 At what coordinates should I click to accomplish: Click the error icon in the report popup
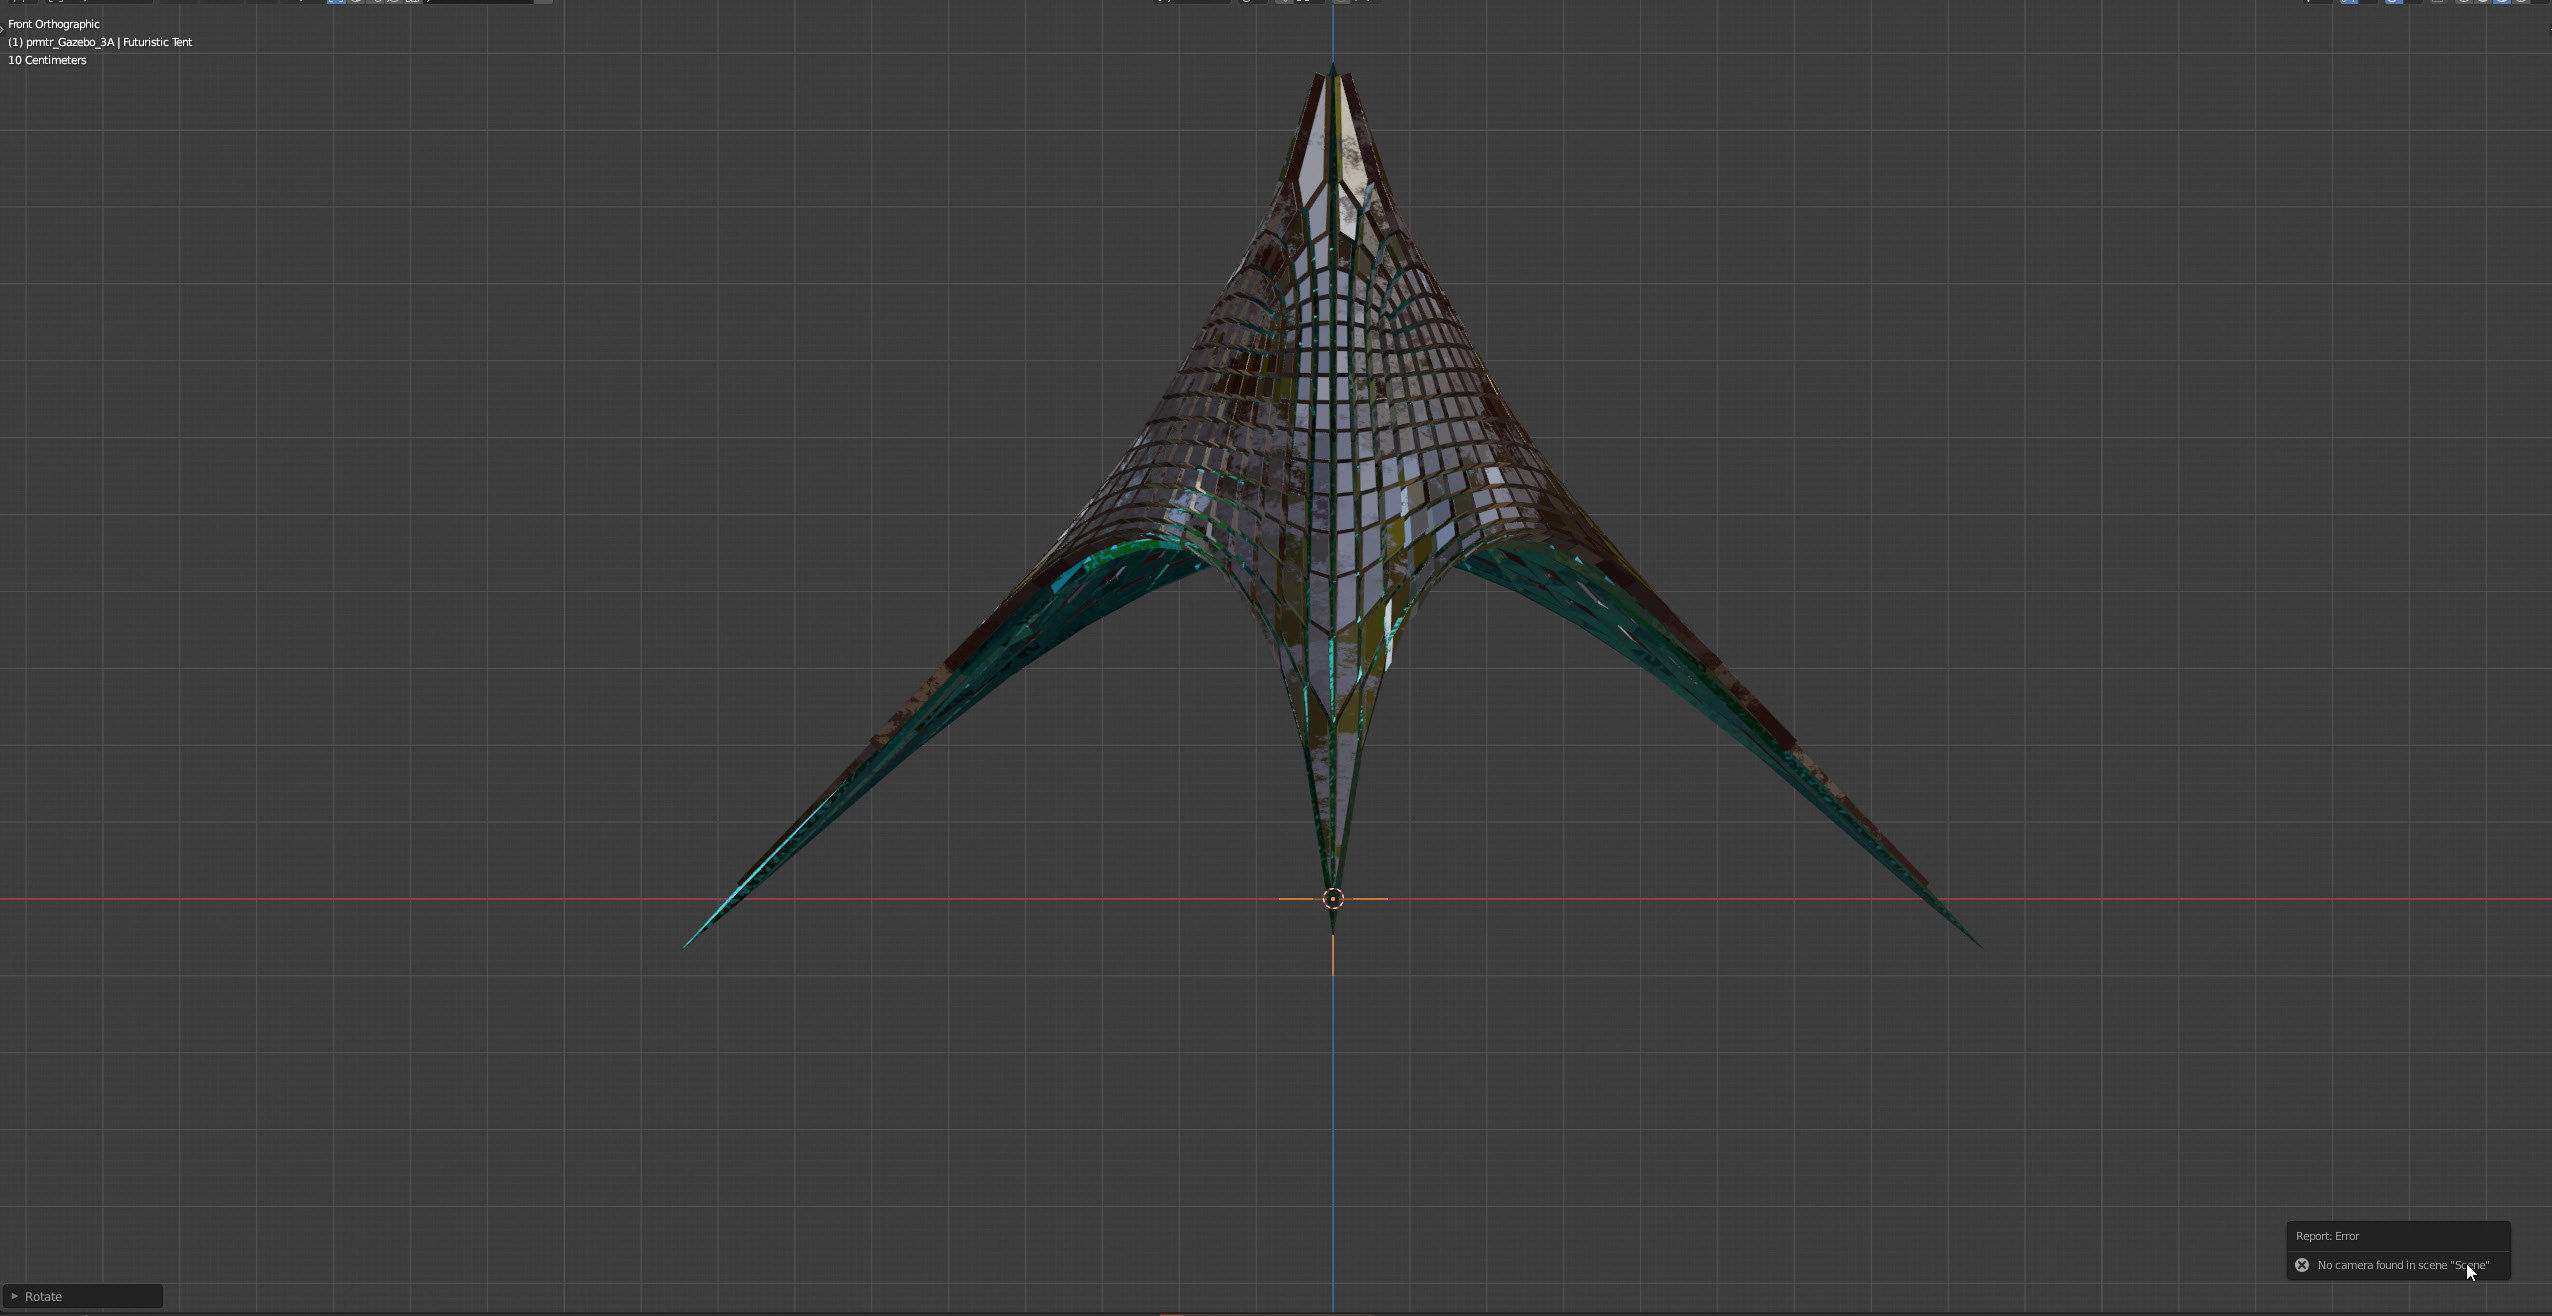click(2302, 1265)
